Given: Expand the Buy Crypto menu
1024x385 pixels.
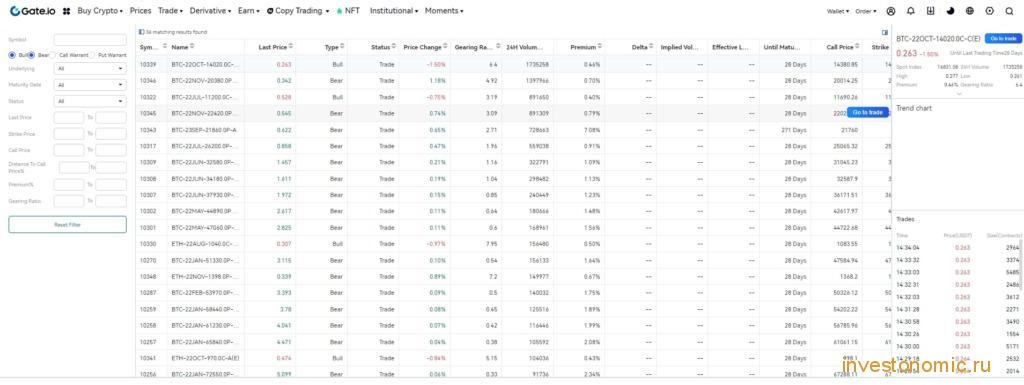Looking at the screenshot, I should pyautogui.click(x=100, y=11).
